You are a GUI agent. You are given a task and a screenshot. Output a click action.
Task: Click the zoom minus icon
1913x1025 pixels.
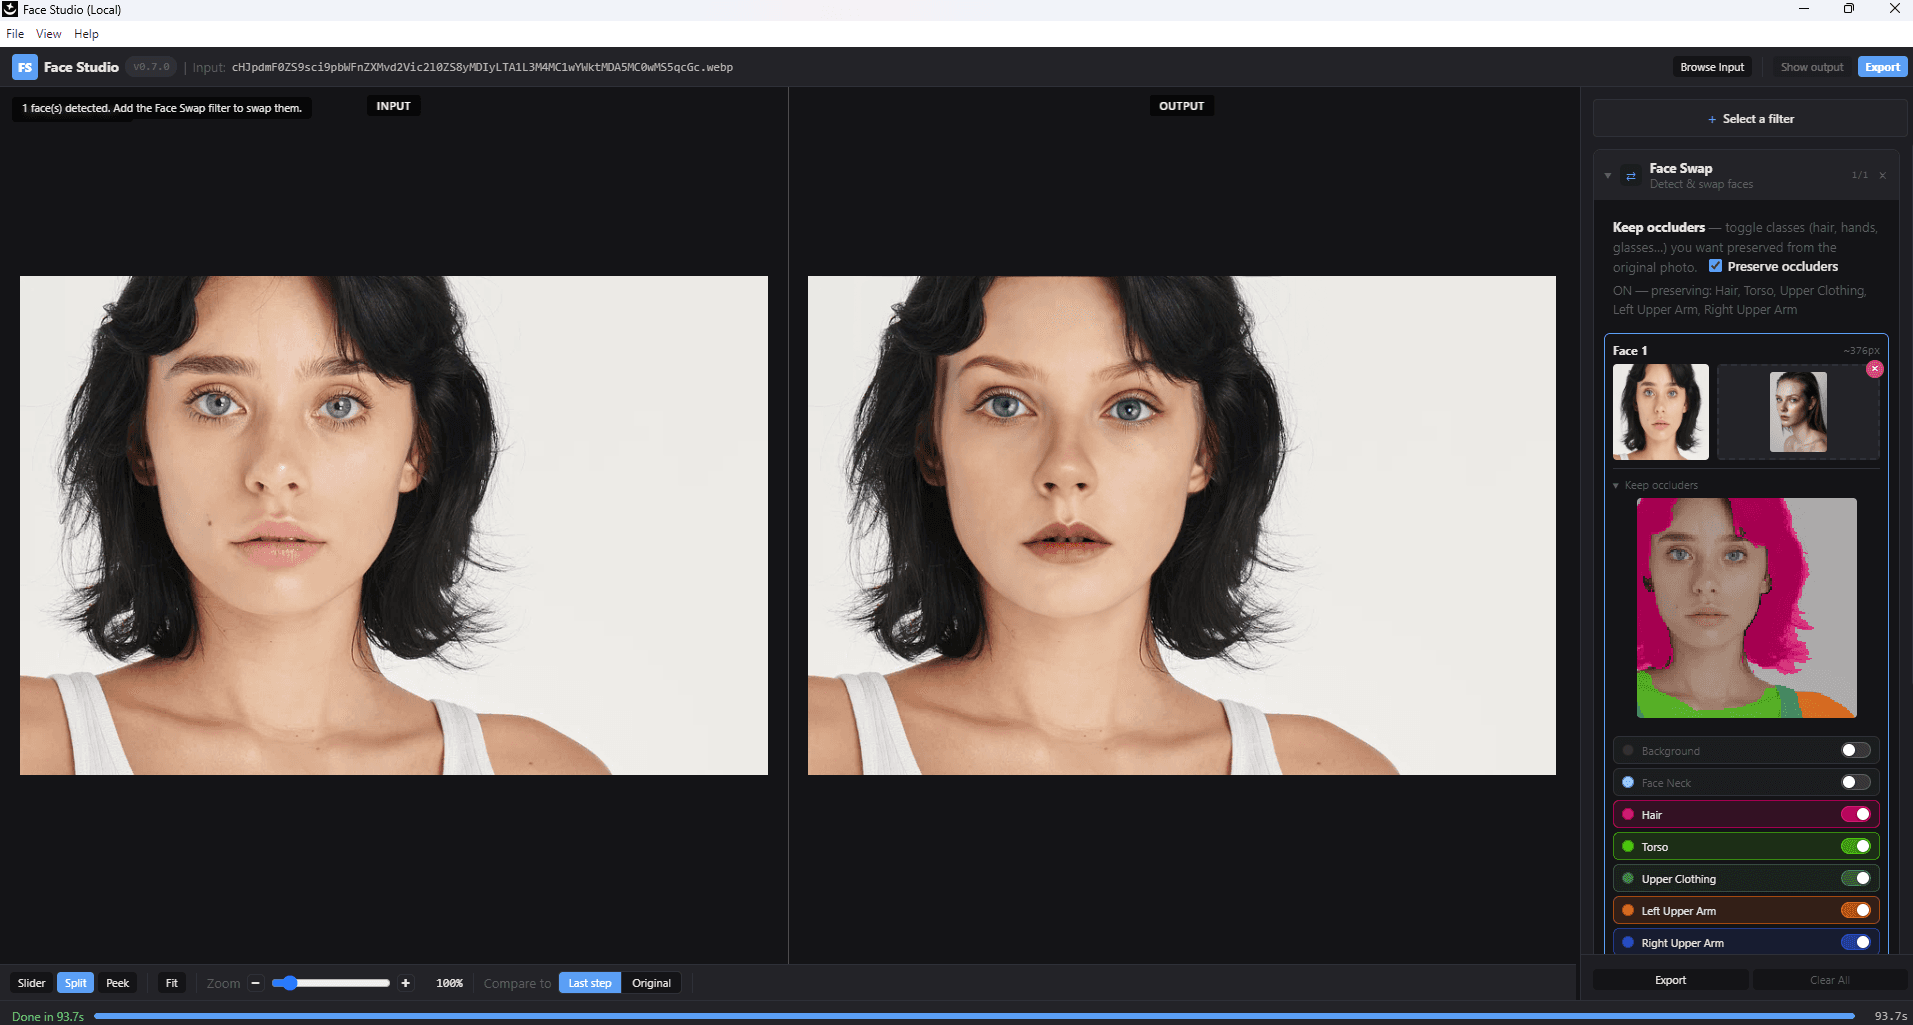pyautogui.click(x=255, y=983)
